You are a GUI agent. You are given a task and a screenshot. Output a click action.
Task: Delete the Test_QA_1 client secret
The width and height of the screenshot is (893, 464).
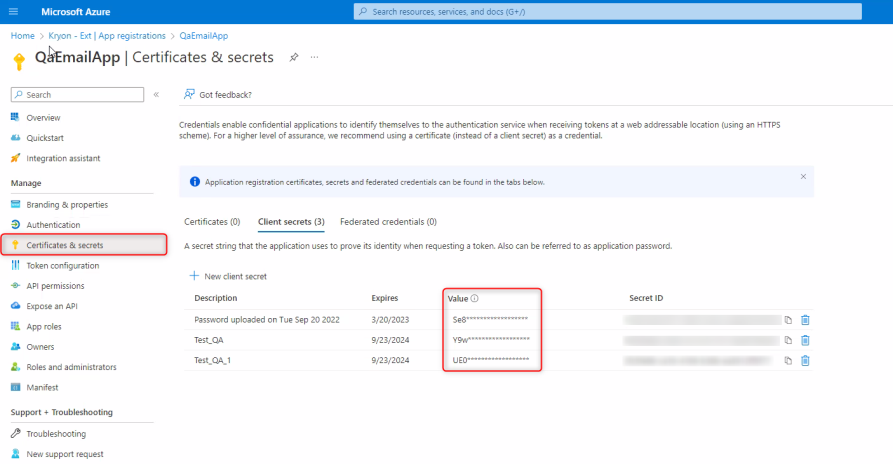[x=805, y=360]
